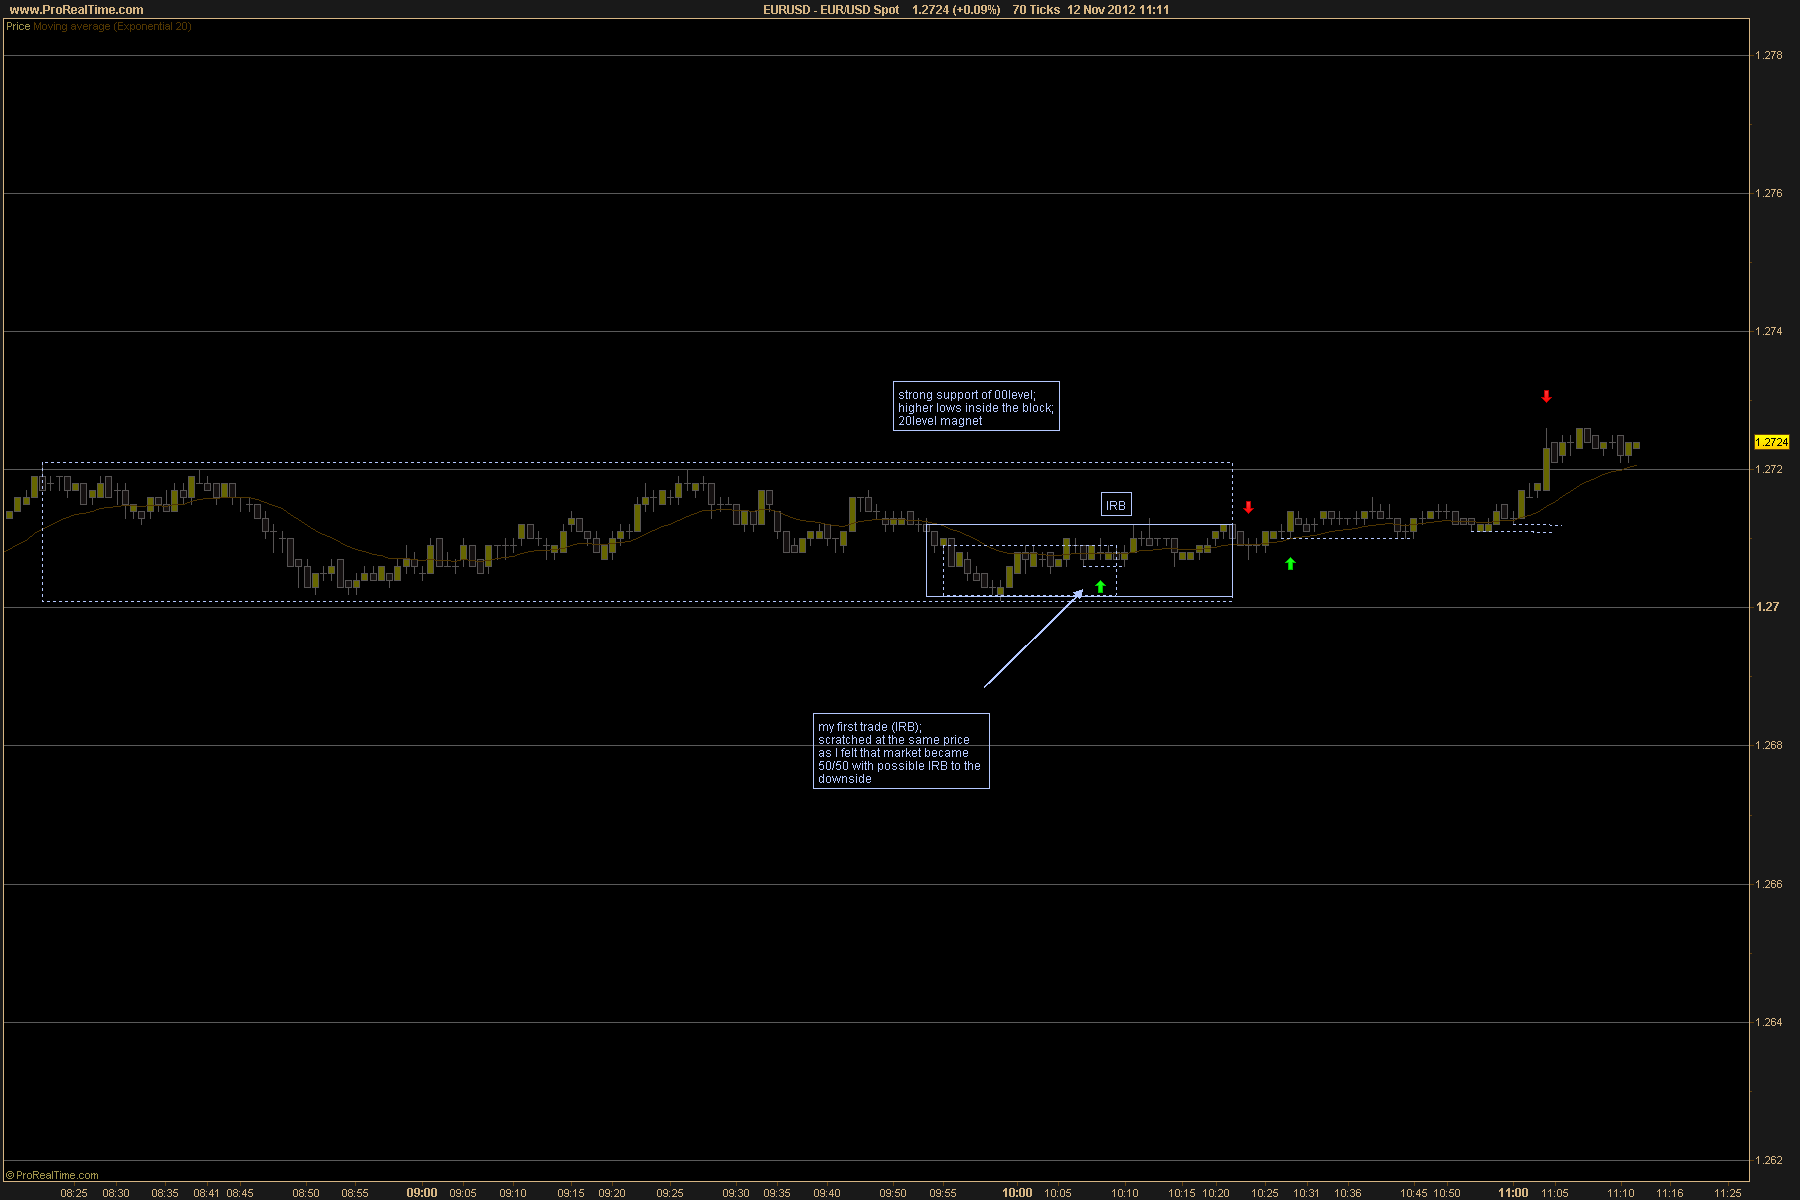1800x1200 pixels.
Task: Open the Moving average (Exponential 20) indicator label
Action: tap(112, 27)
